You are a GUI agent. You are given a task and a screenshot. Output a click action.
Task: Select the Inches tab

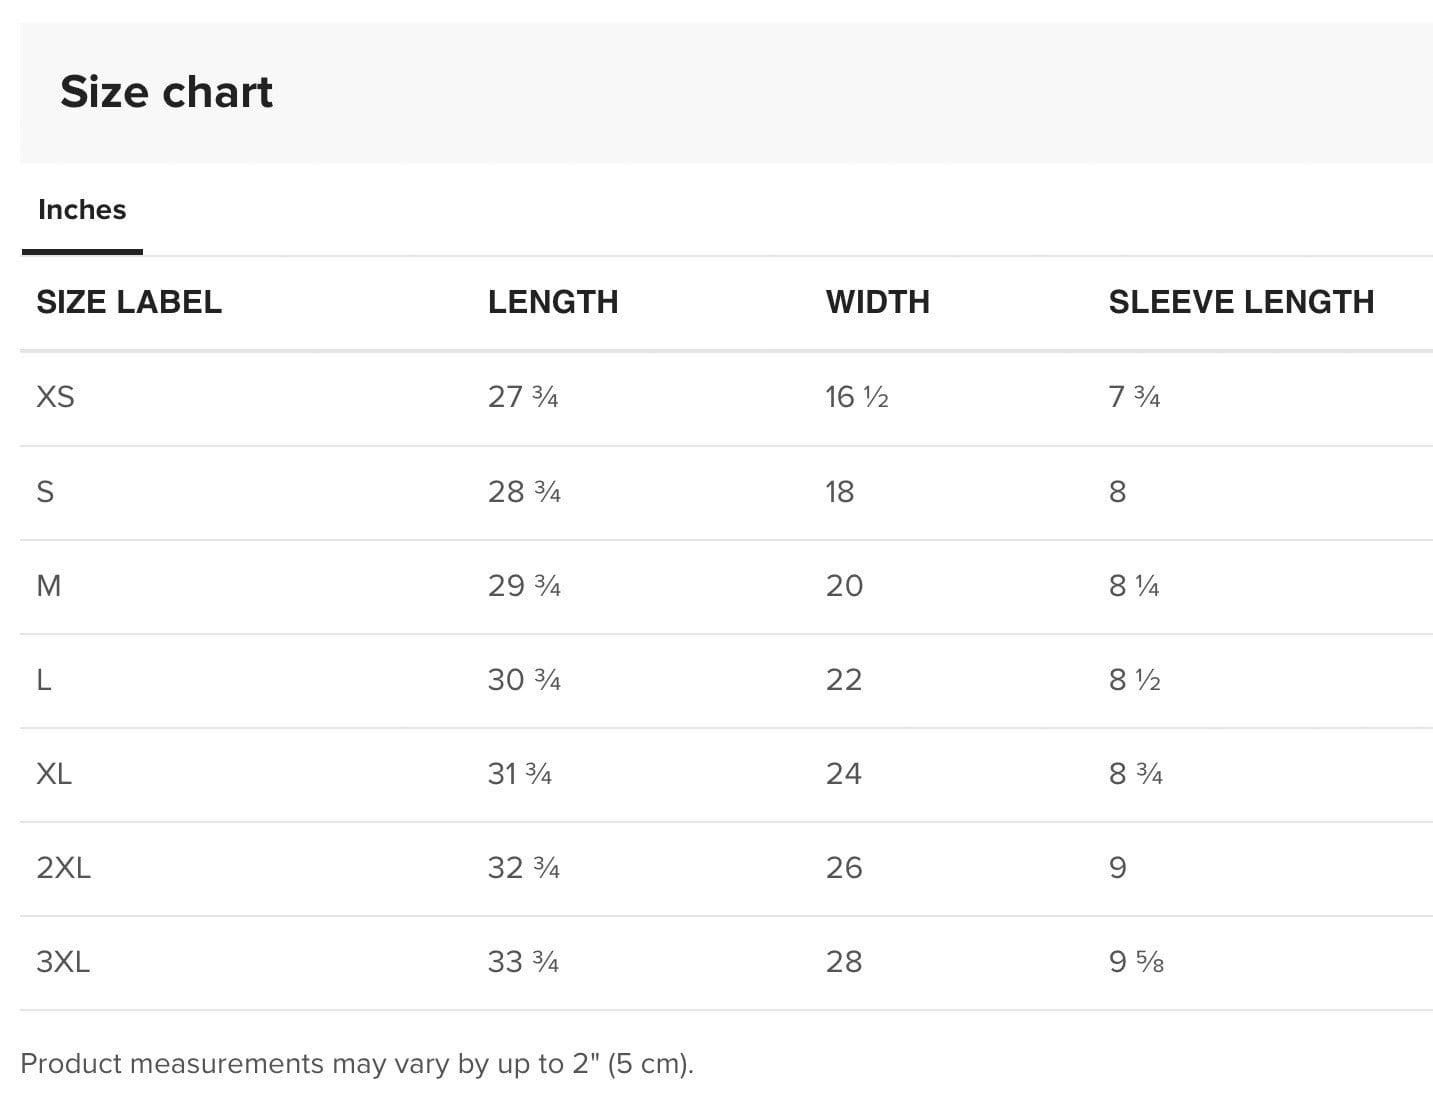[x=82, y=210]
